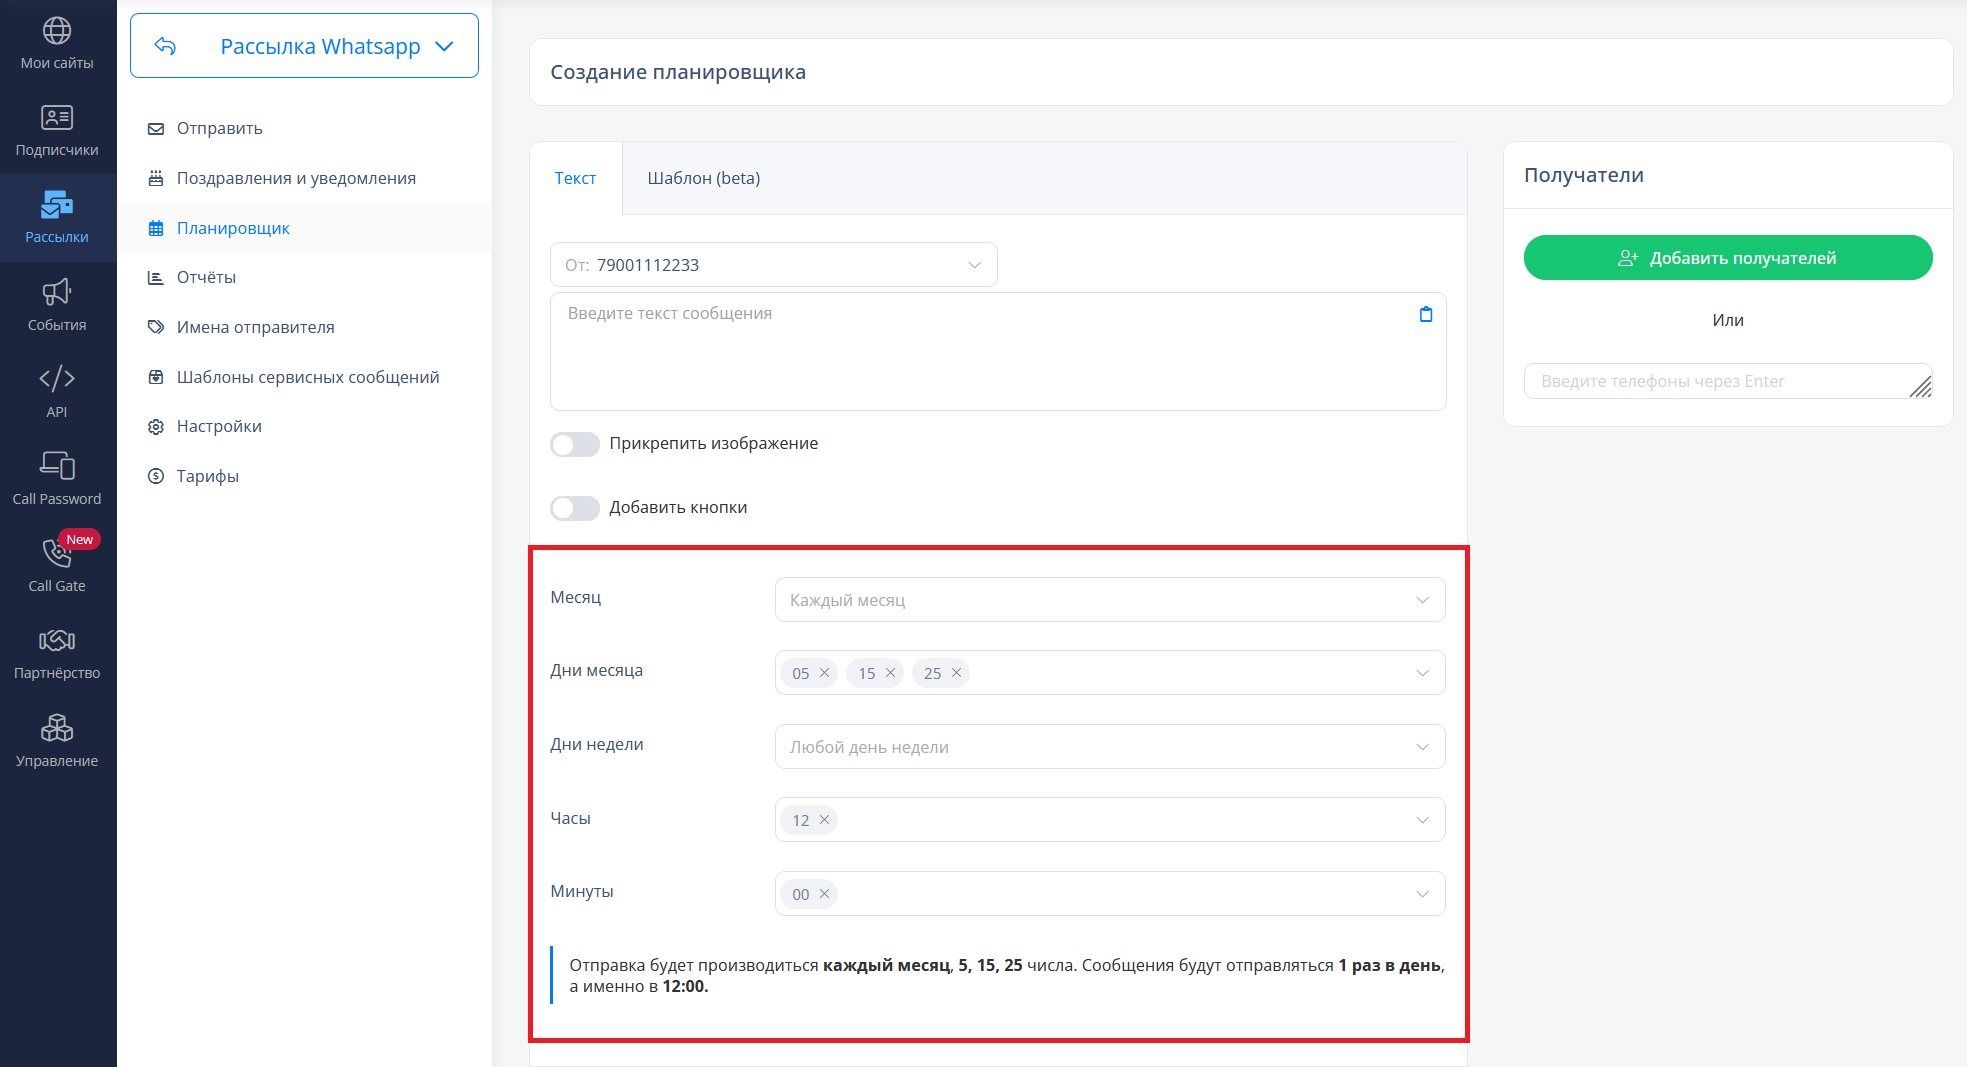Screen dimensions: 1967x1067
Task: Open Мои сайты globe icon
Action: click(x=57, y=31)
